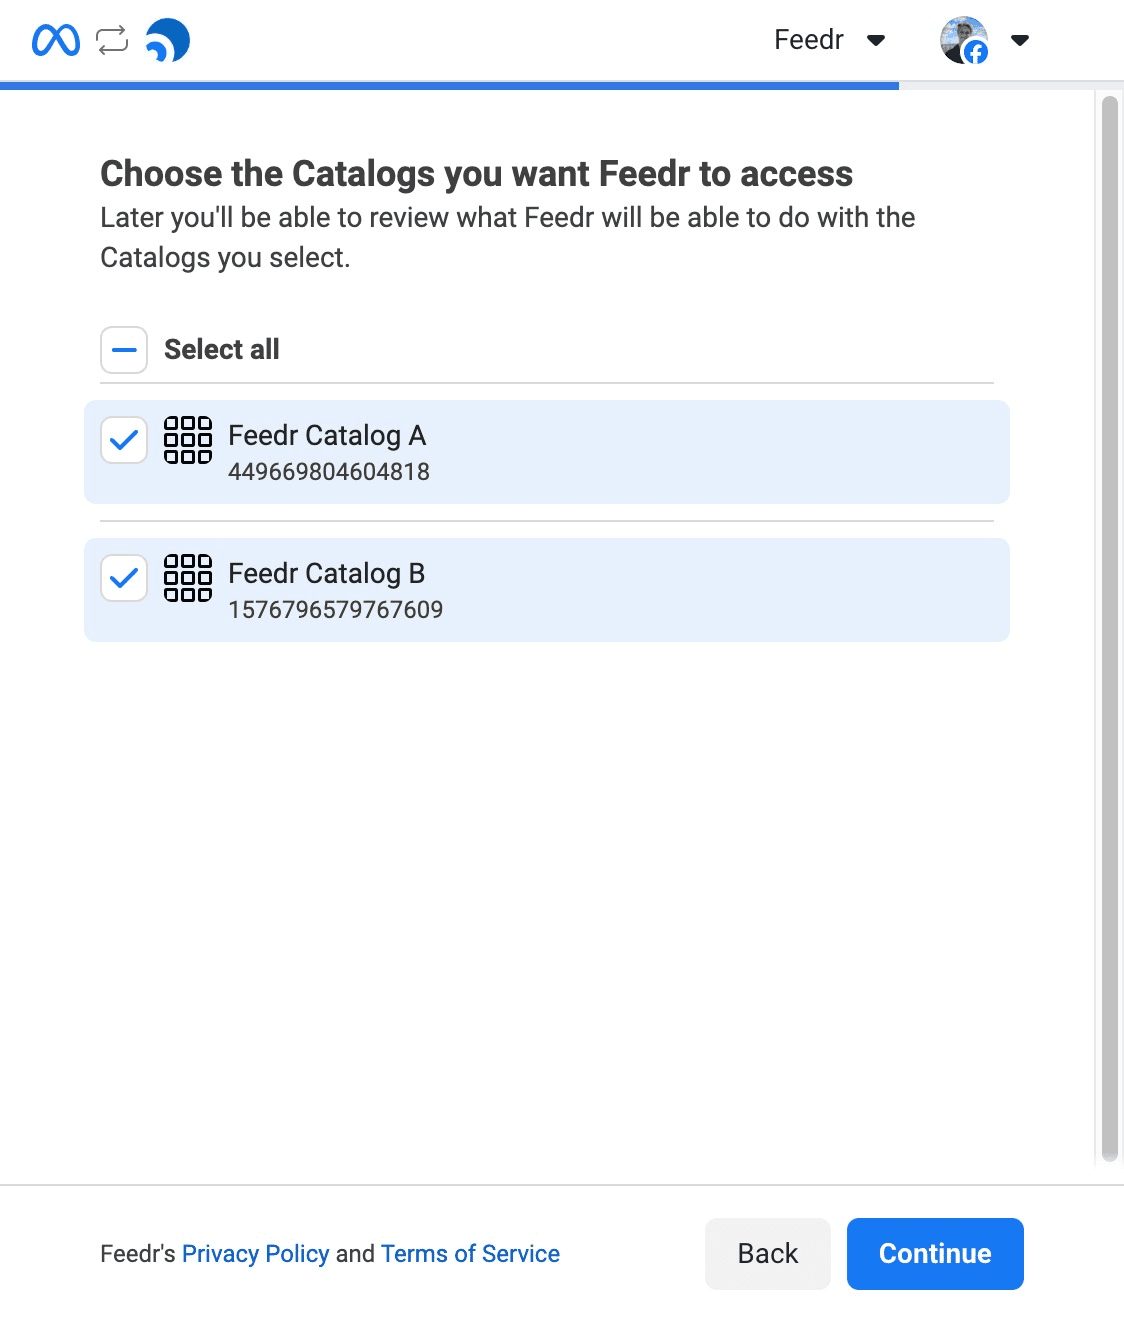Deselect the Feedr Catalog A checkbox

[123, 438]
